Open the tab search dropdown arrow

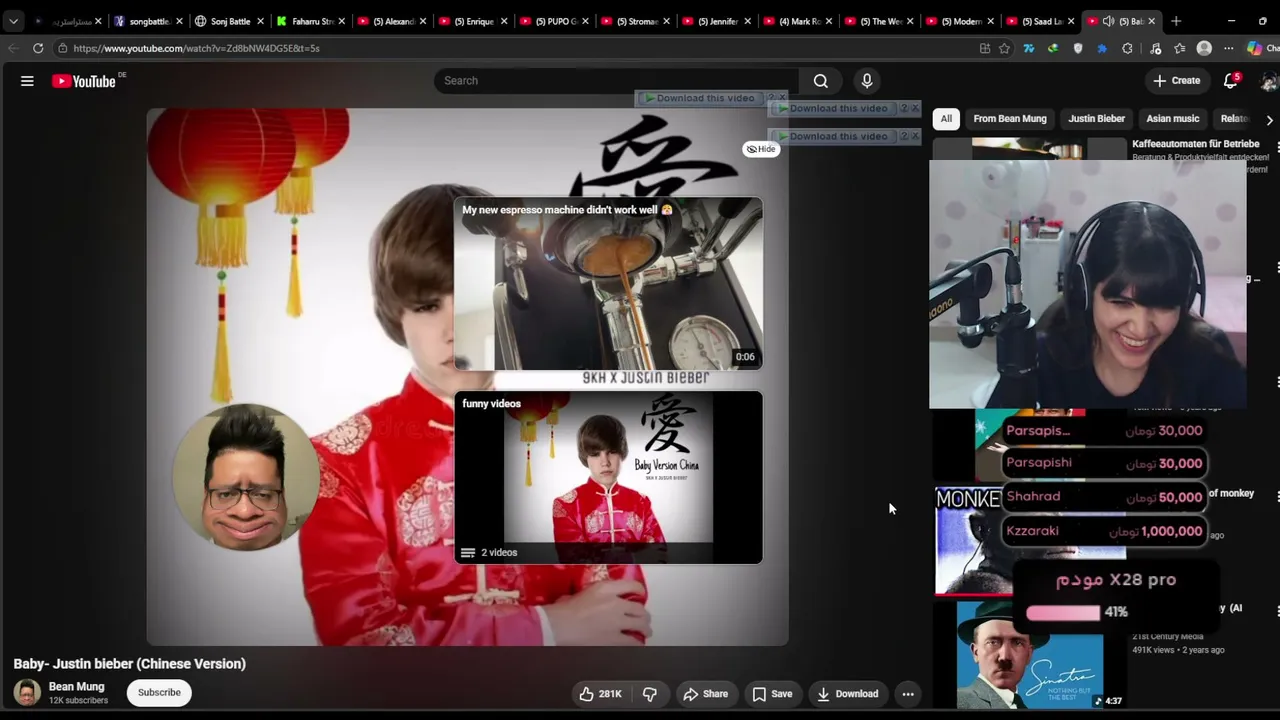(x=13, y=21)
